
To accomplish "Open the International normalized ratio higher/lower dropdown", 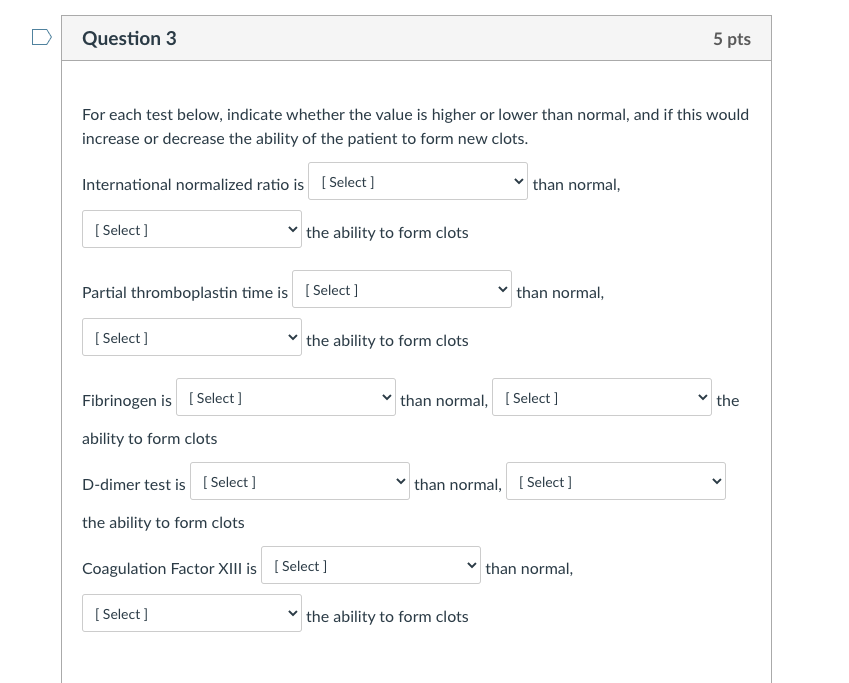I will [x=417, y=182].
